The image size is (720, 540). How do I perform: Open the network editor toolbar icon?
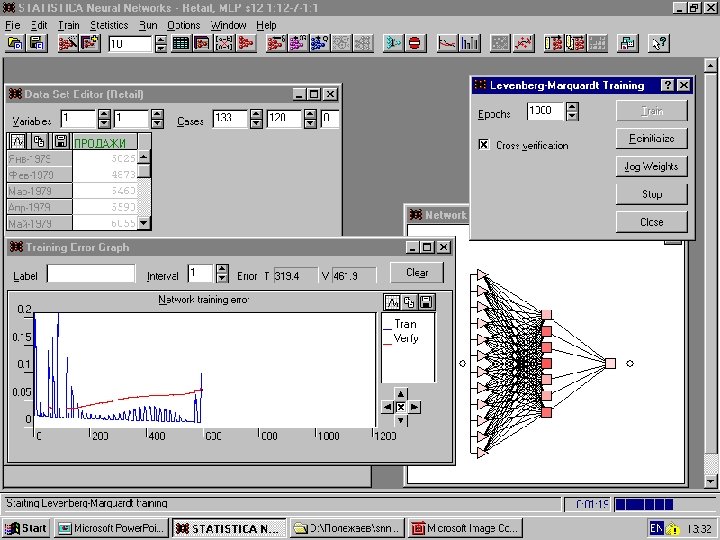click(202, 44)
